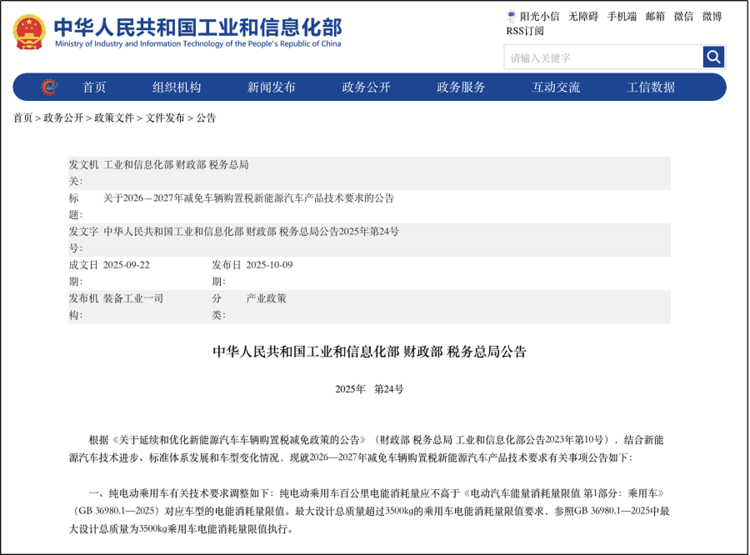Open the 政务服务 navigation item
Viewport: 750px width, 555px height.
(461, 87)
